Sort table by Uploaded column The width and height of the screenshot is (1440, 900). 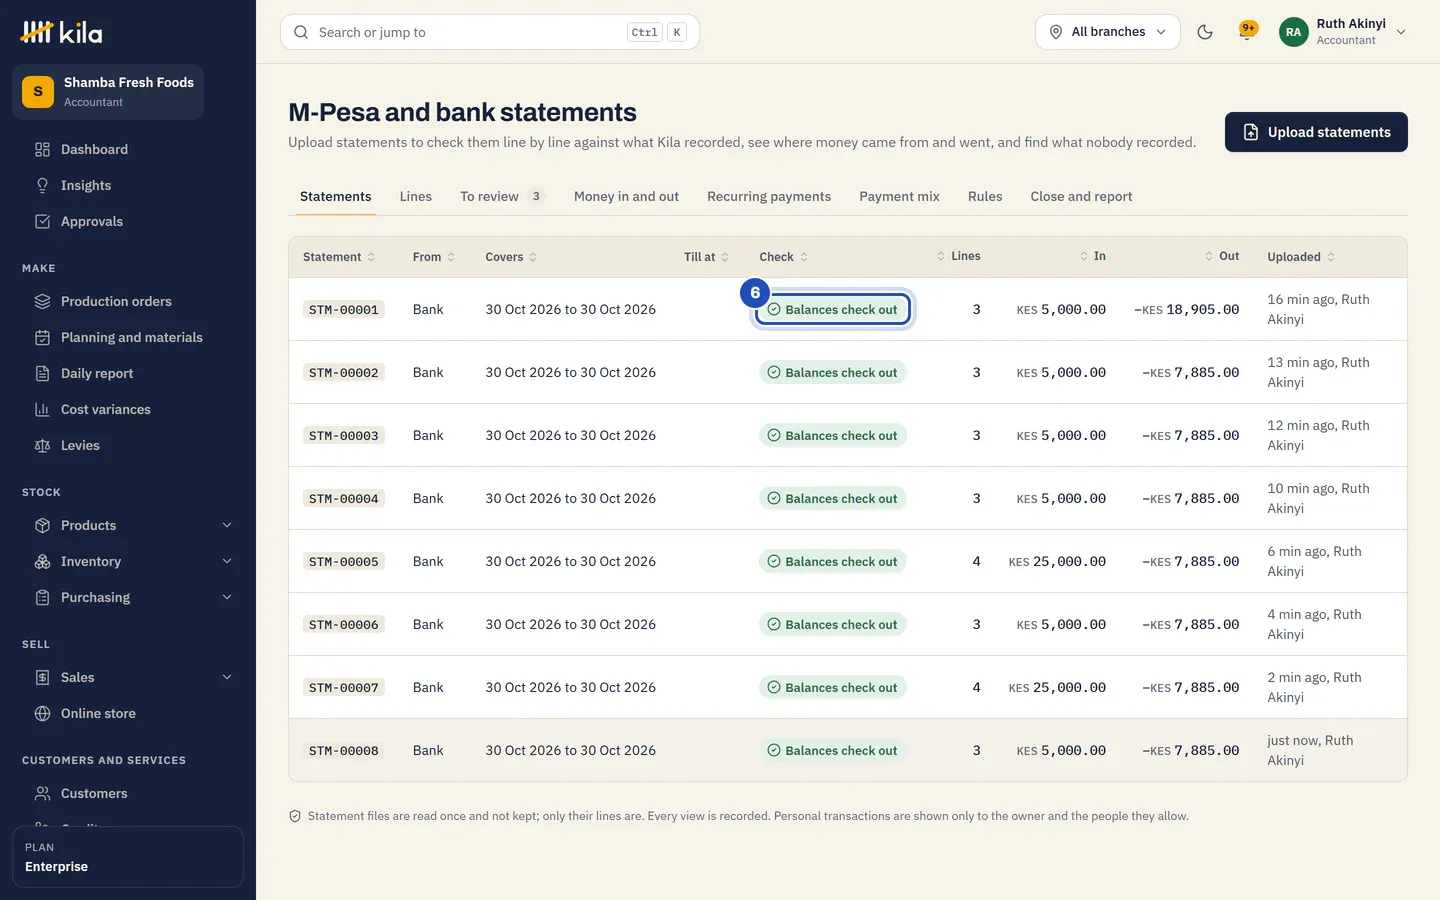(1301, 257)
